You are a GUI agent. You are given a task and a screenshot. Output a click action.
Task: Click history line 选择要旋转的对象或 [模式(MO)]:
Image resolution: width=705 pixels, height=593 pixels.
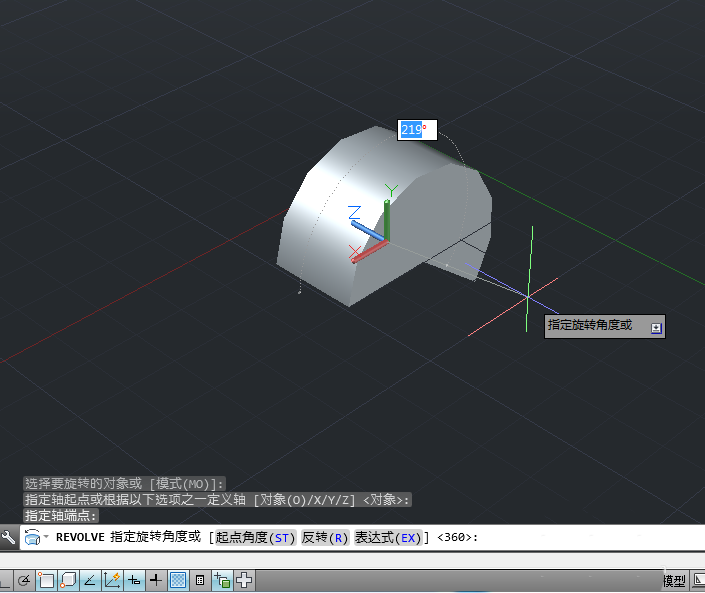124,484
